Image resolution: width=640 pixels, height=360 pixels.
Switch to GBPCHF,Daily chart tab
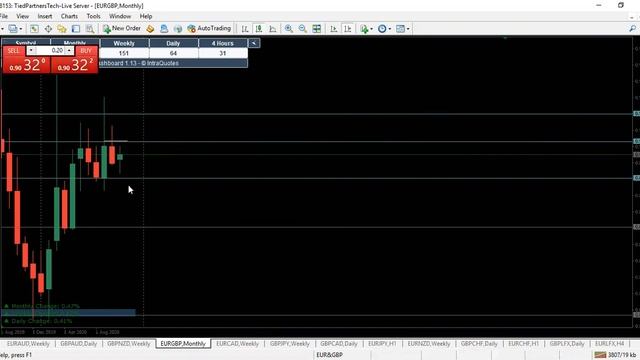click(x=479, y=344)
